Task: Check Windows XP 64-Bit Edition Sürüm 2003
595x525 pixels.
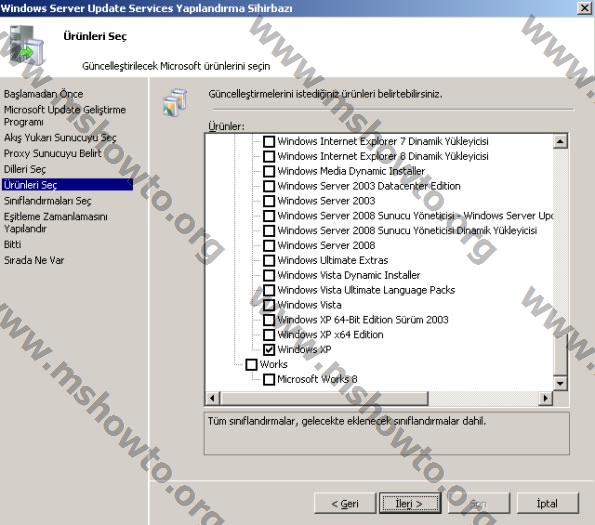Action: (269, 320)
